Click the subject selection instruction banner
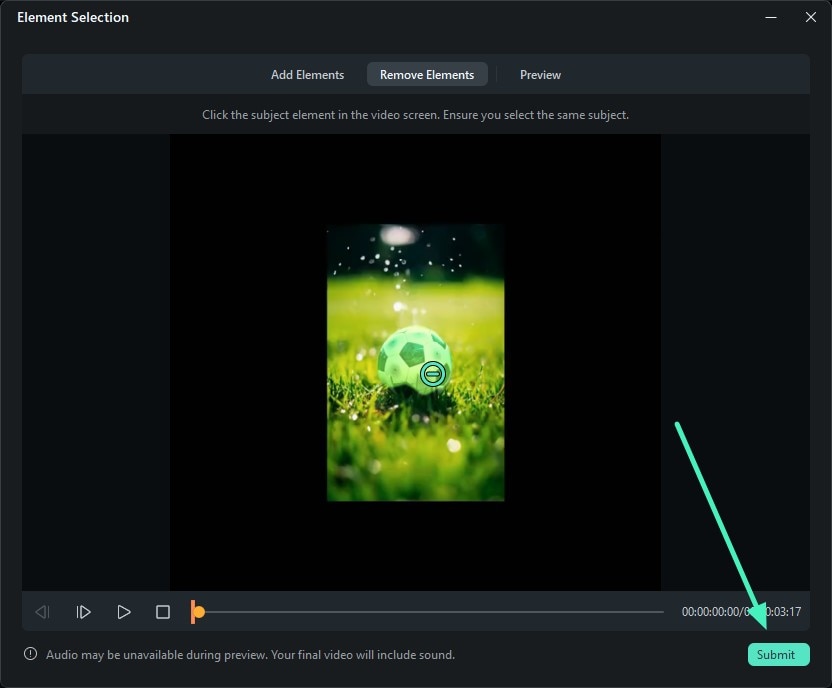This screenshot has width=832, height=688. pyautogui.click(x=415, y=114)
